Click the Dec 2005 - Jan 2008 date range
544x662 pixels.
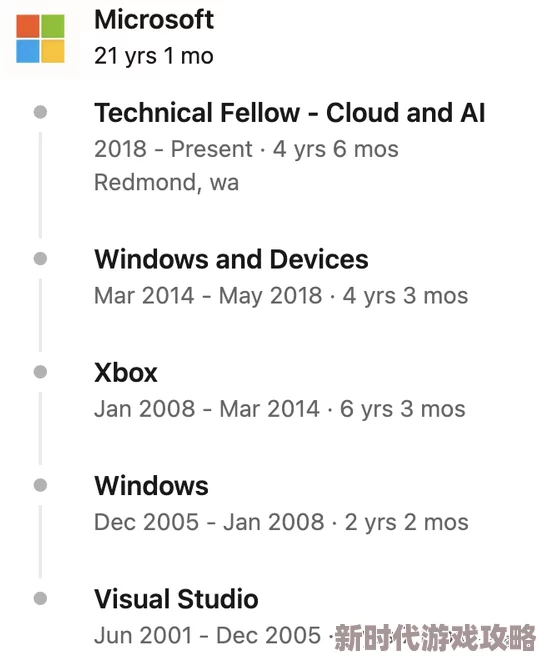[209, 522]
